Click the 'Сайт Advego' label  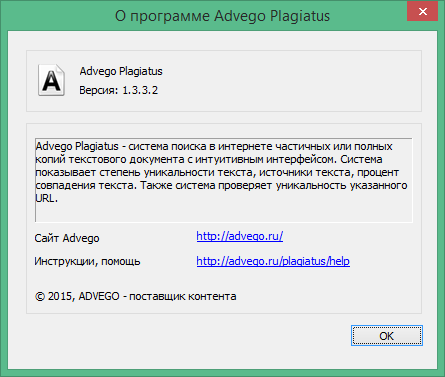[x=67, y=238]
